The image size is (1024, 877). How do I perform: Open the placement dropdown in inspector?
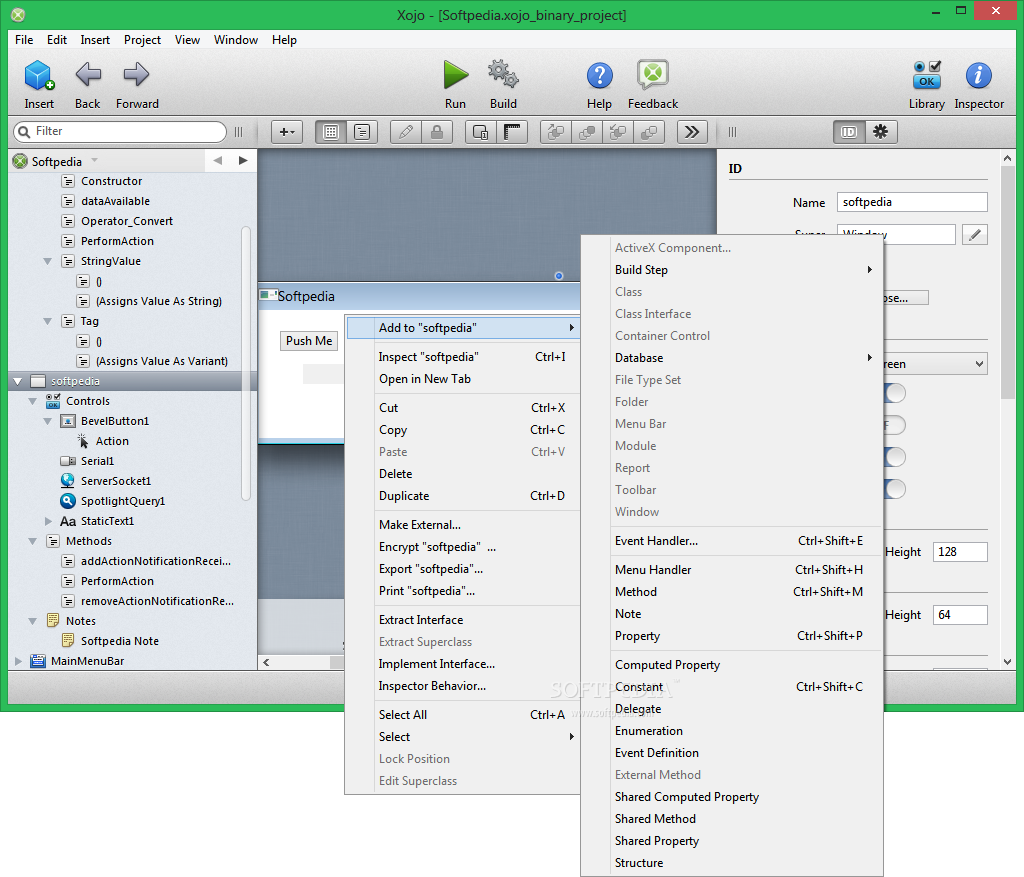(935, 364)
